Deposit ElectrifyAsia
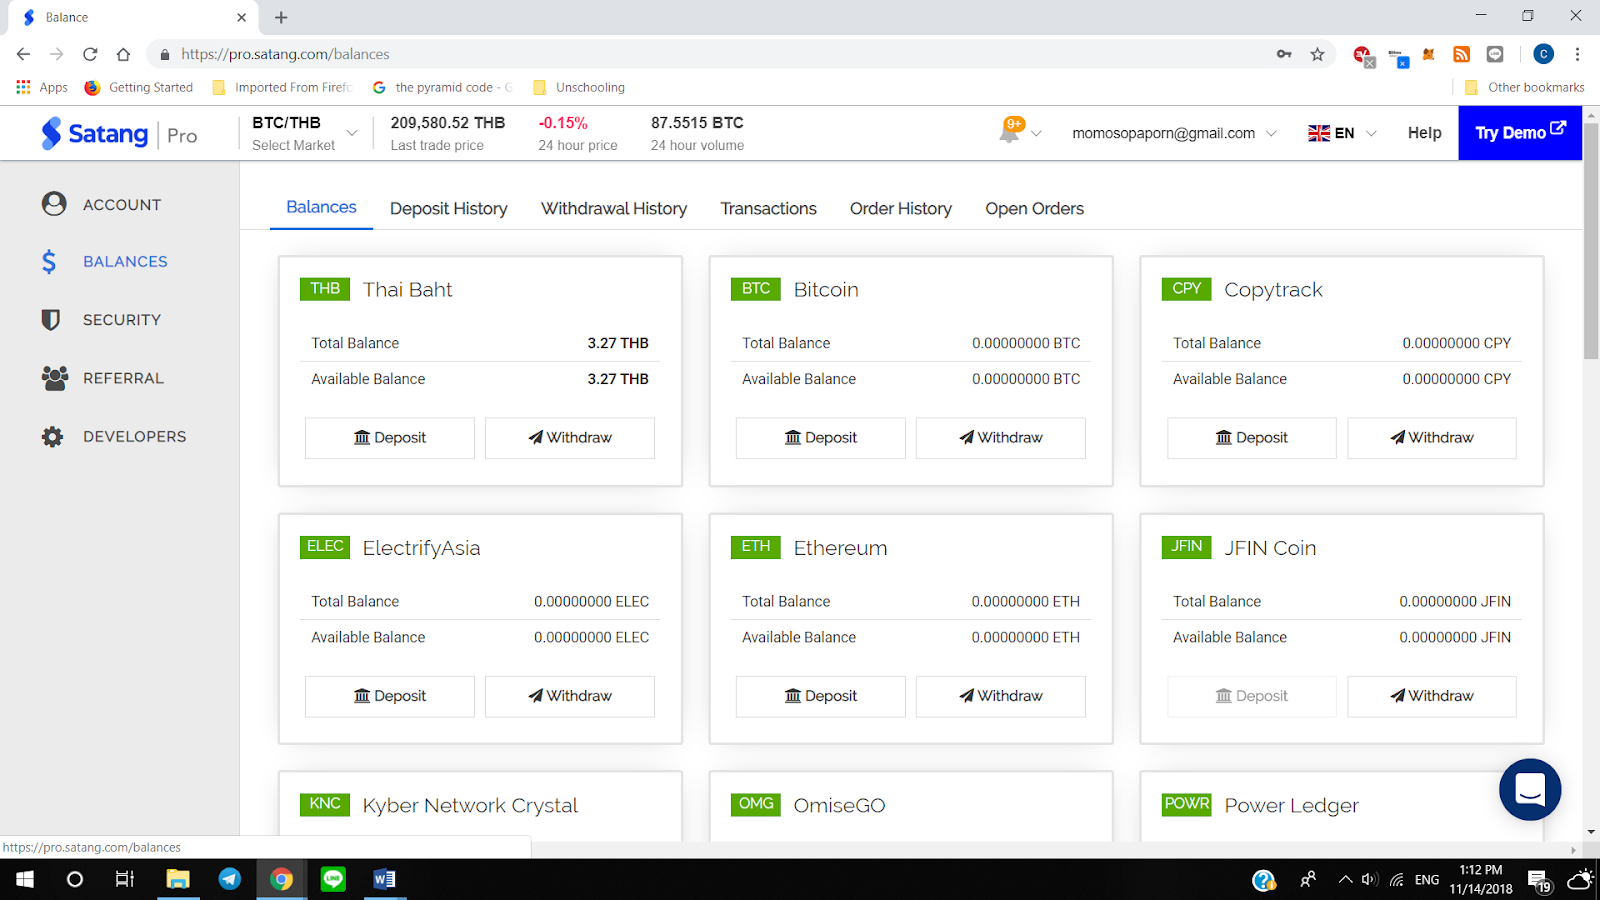Image resolution: width=1600 pixels, height=900 pixels. (390, 696)
